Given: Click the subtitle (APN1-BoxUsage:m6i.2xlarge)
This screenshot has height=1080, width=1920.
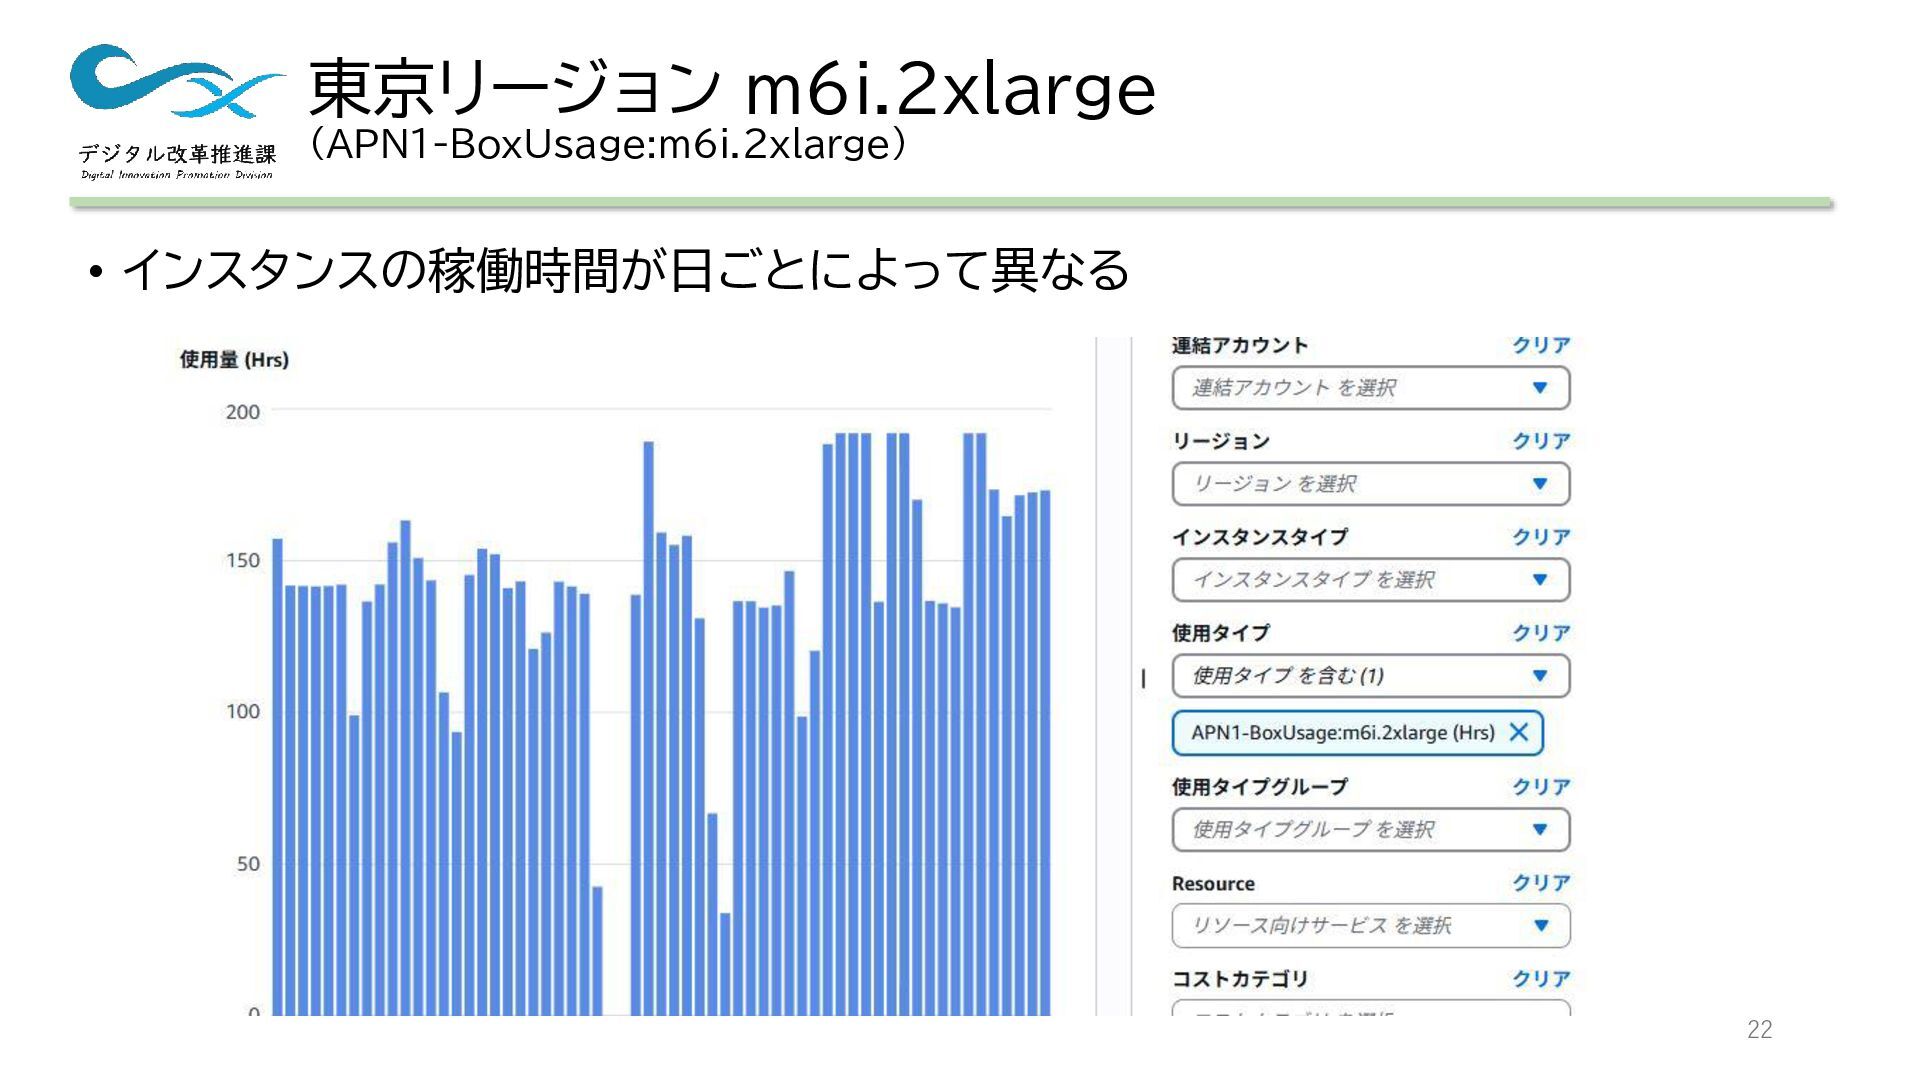Looking at the screenshot, I should (608, 145).
